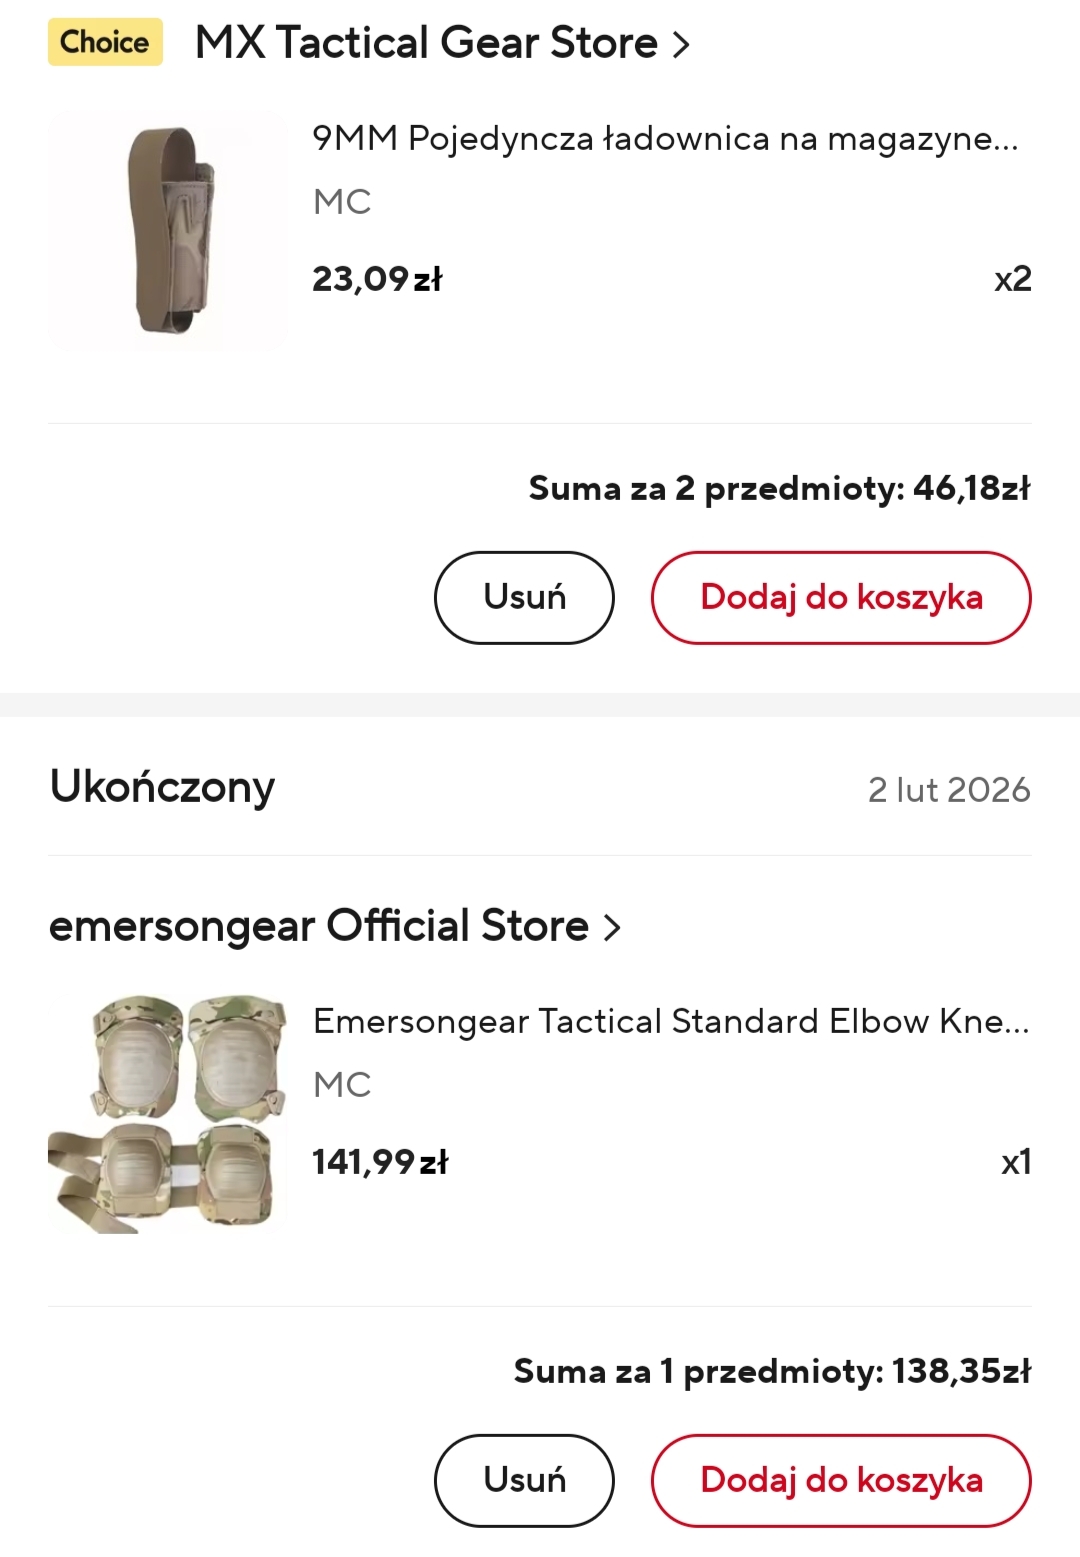This screenshot has width=1080, height=1557.
Task: Visit emersongear Official Store
Action: 319,926
